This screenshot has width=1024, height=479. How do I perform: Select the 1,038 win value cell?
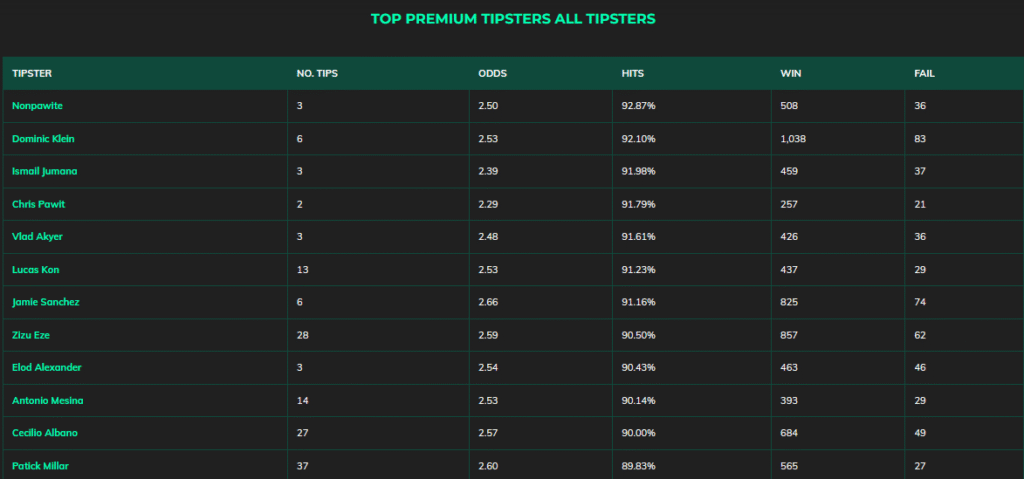point(838,139)
